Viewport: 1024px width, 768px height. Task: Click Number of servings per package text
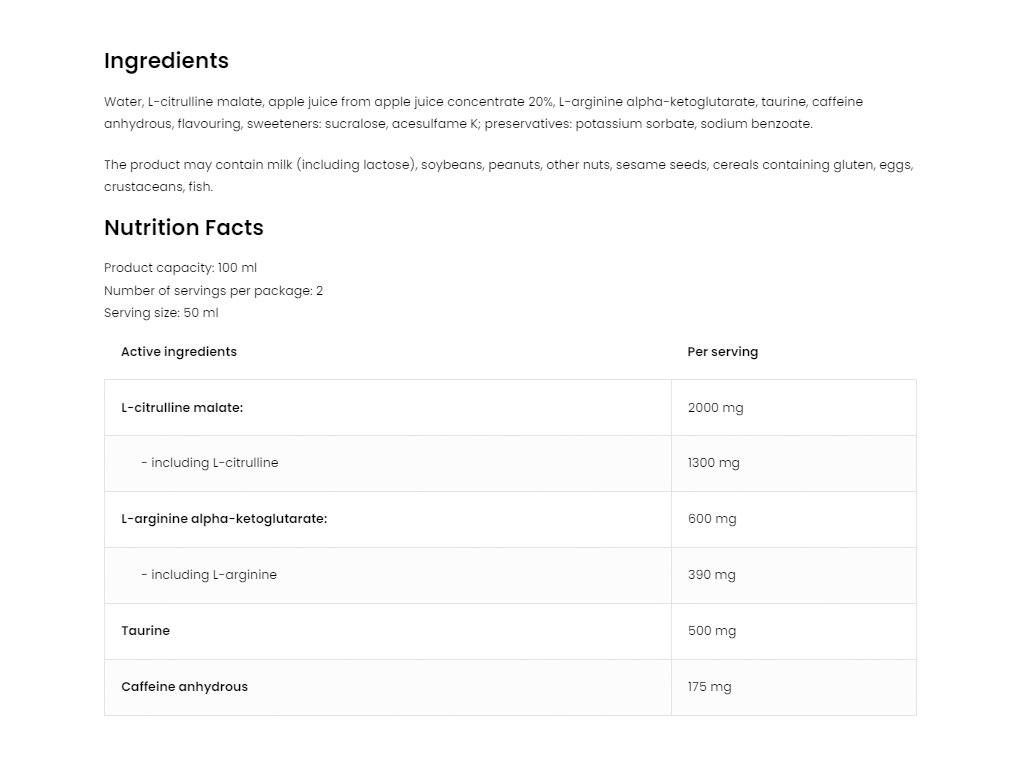click(213, 291)
